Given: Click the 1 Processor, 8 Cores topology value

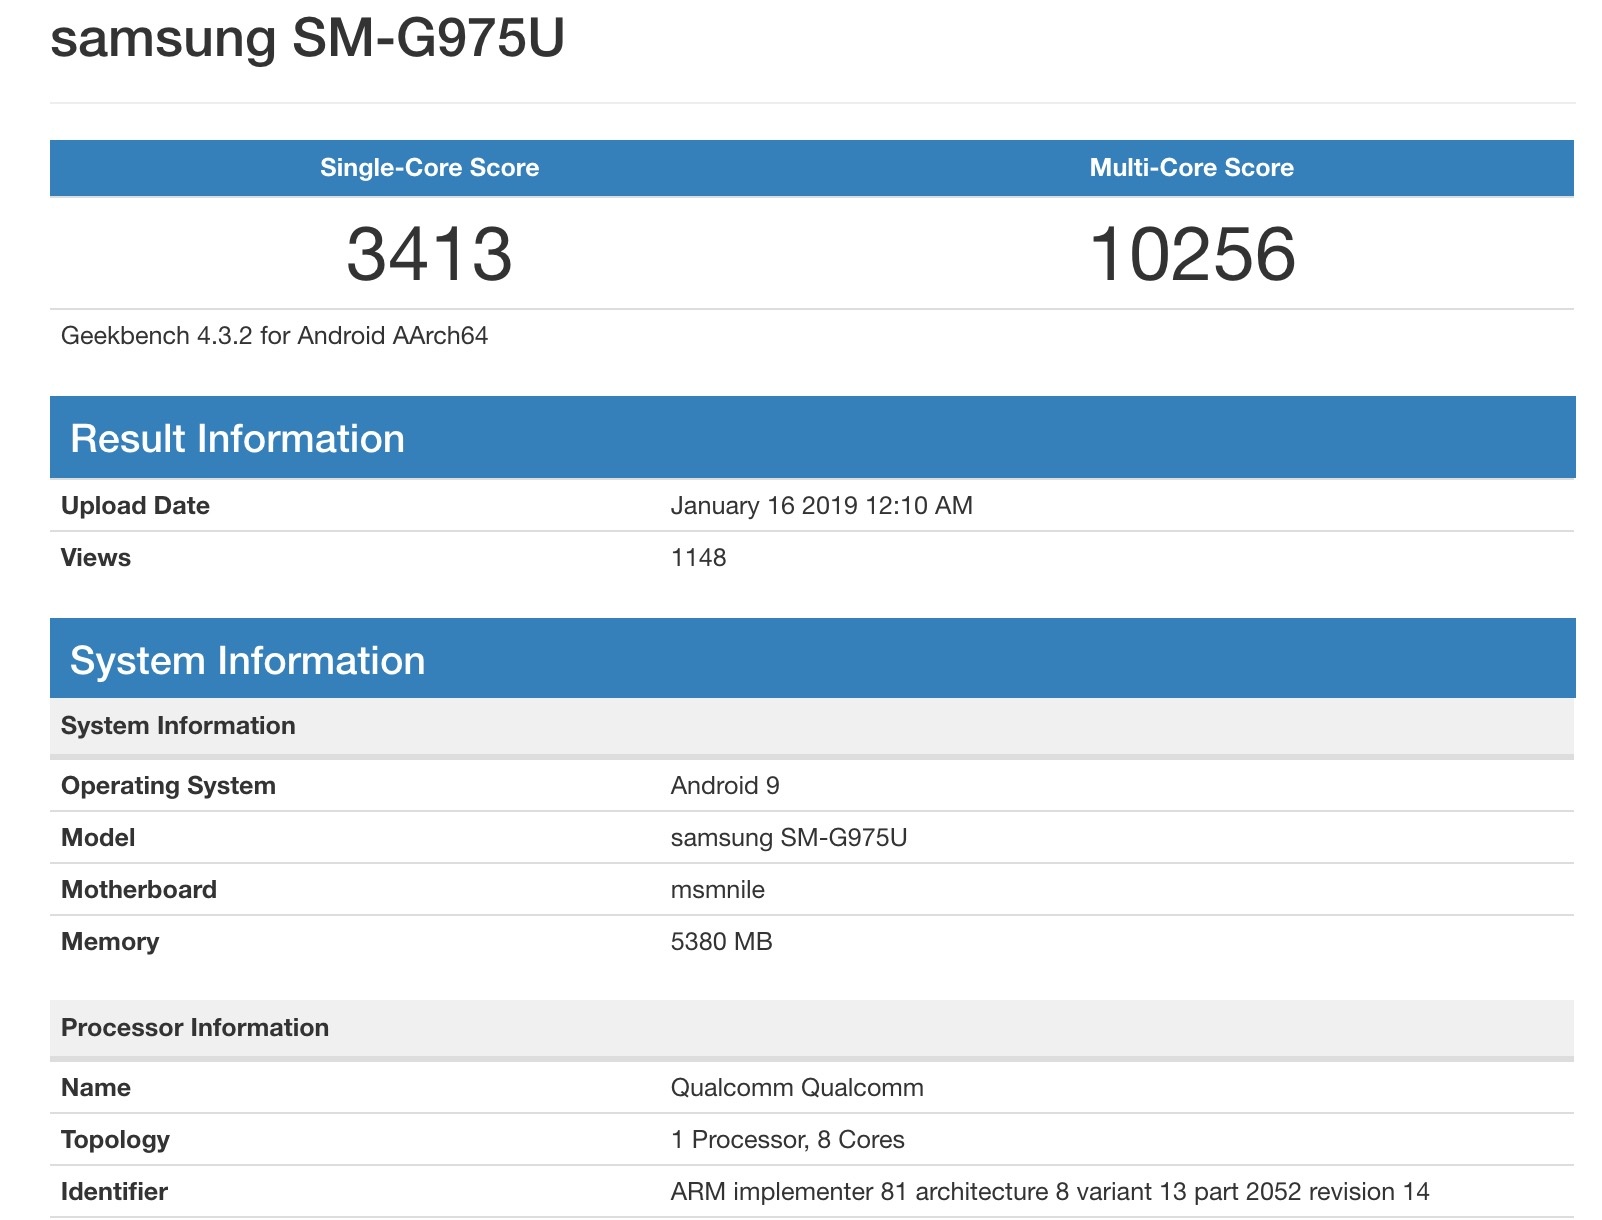Looking at the screenshot, I should [787, 1140].
